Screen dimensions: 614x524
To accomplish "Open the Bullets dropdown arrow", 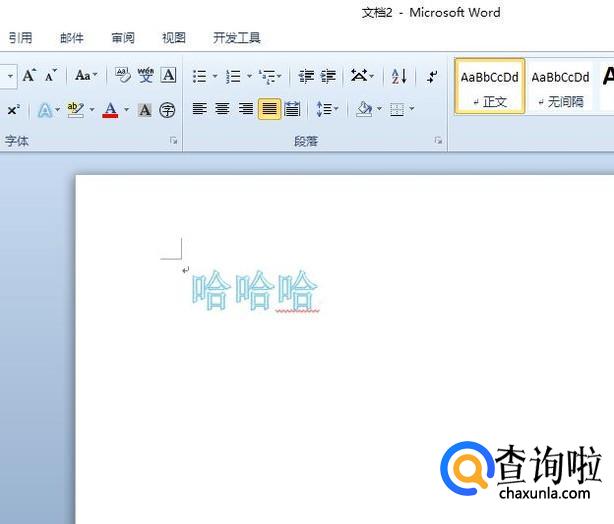I will click(x=215, y=76).
